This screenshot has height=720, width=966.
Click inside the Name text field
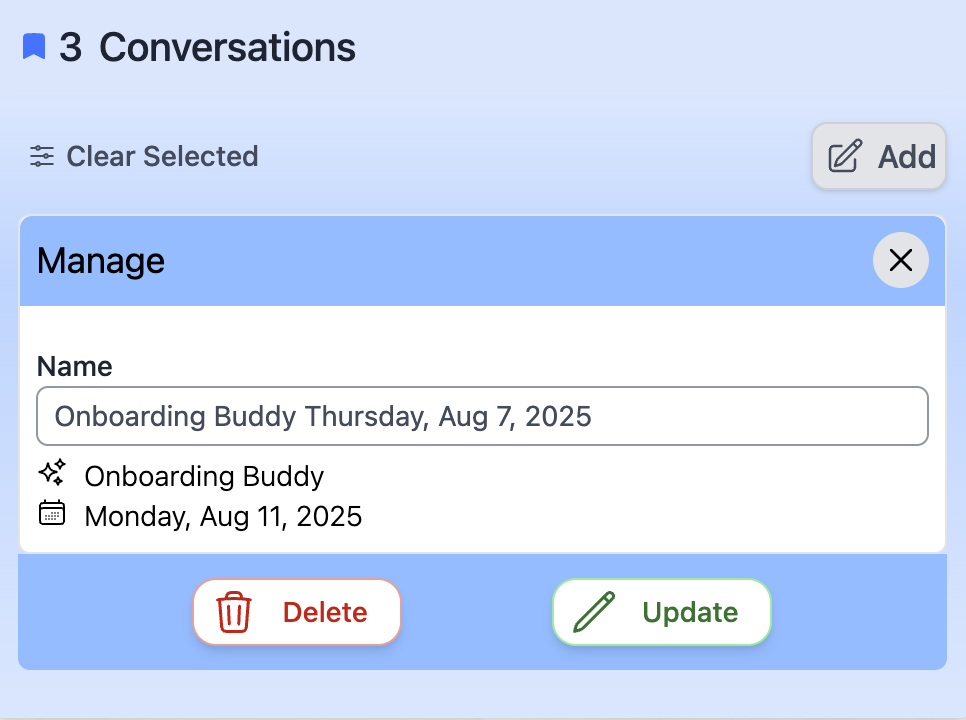tap(483, 416)
